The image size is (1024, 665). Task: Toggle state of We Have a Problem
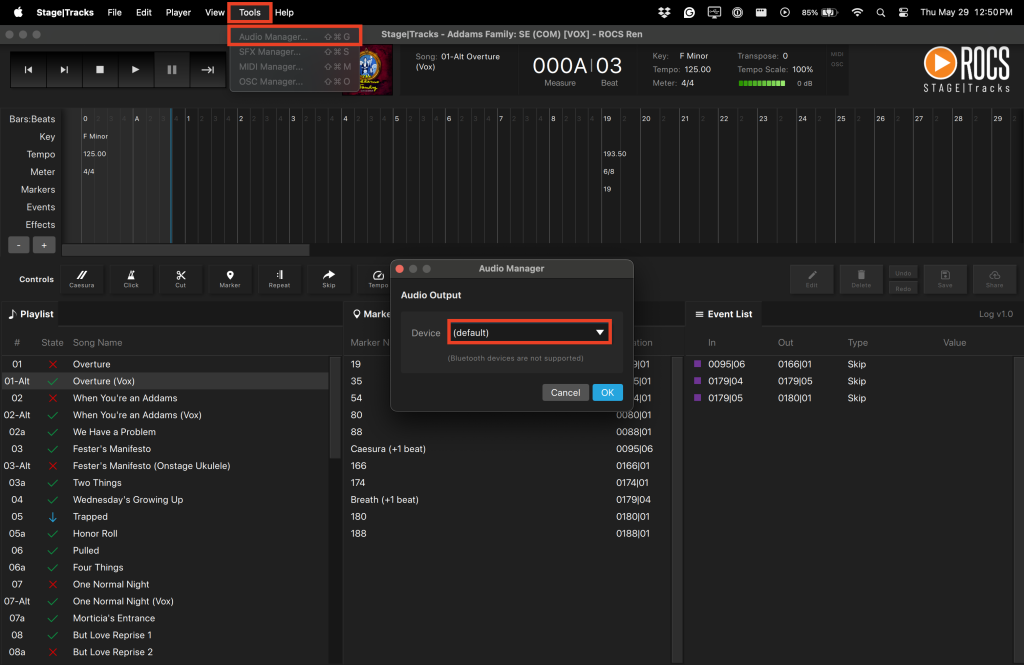click(53, 432)
